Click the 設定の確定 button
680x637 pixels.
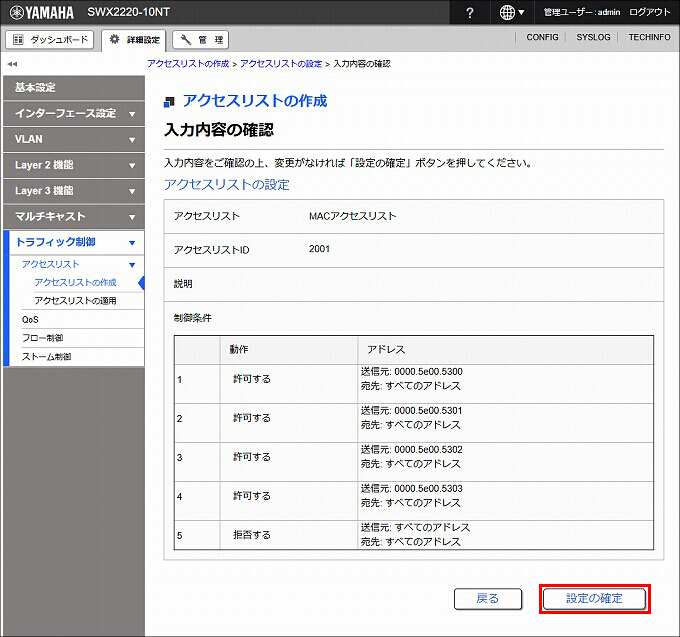tap(595, 599)
